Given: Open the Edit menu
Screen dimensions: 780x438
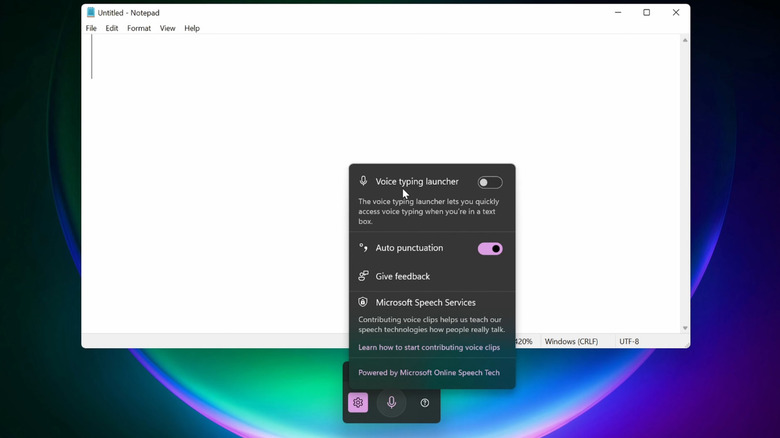Looking at the screenshot, I should coord(112,29).
